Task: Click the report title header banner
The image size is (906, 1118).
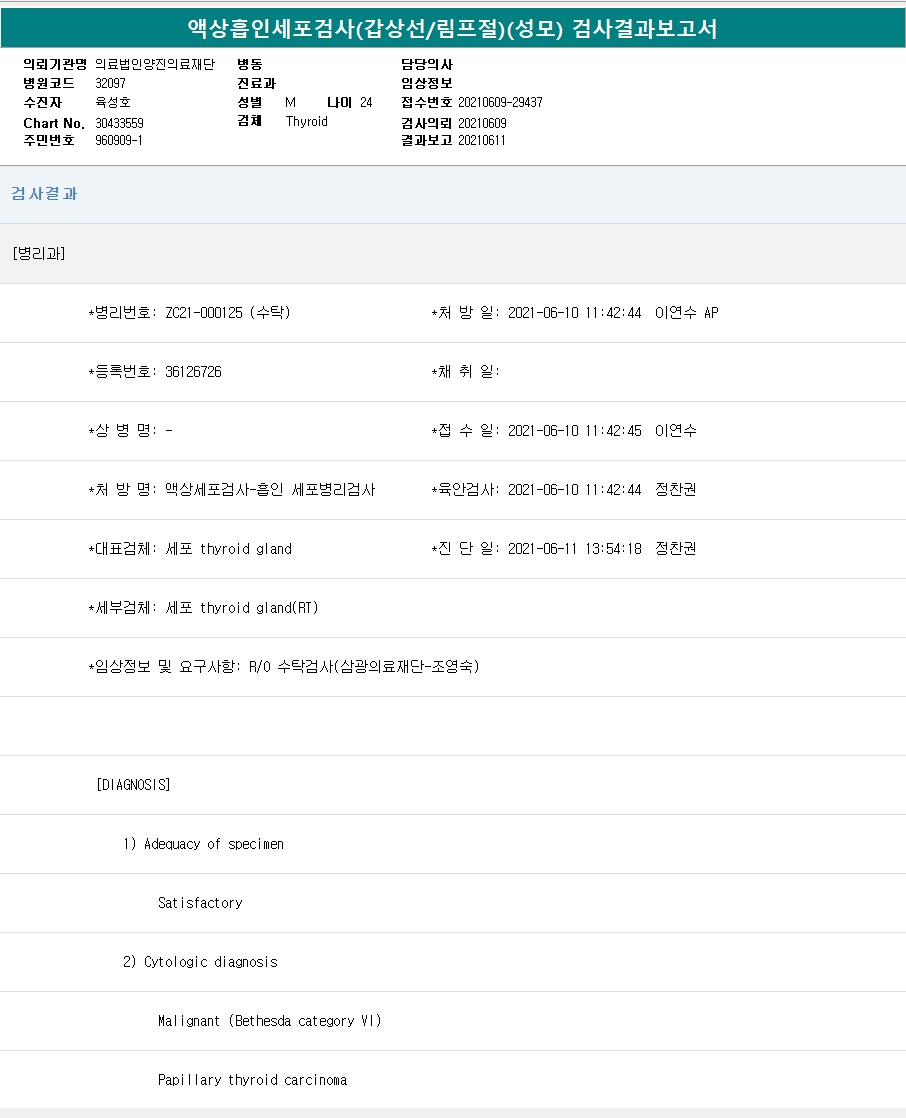Action: [x=453, y=28]
